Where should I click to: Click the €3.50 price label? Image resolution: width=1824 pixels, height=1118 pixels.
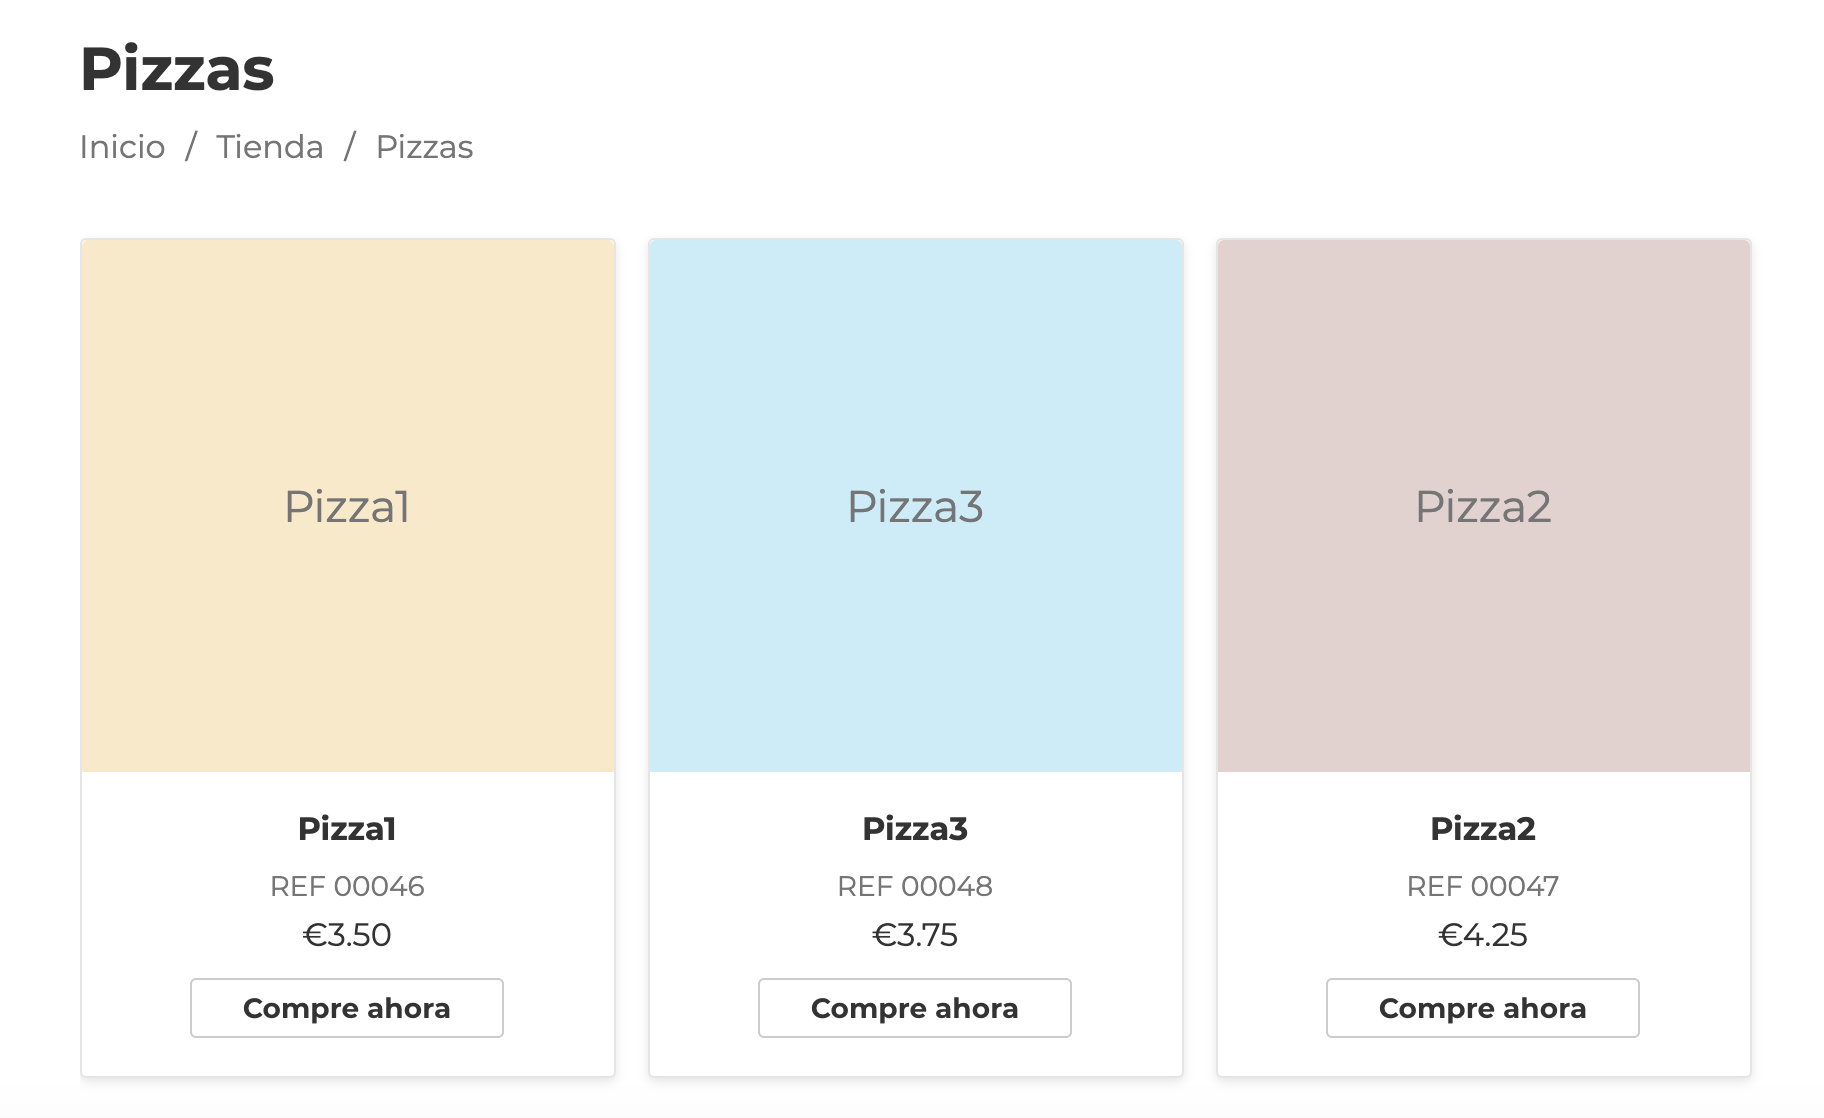pyautogui.click(x=347, y=935)
